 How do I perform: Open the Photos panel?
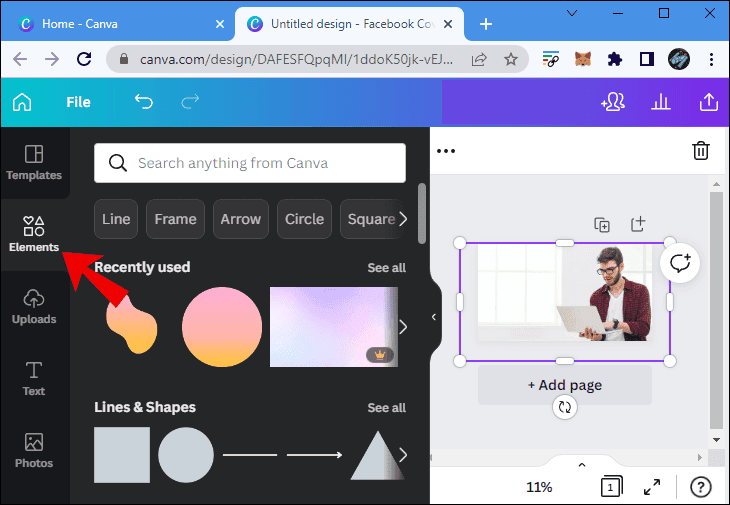point(34,451)
